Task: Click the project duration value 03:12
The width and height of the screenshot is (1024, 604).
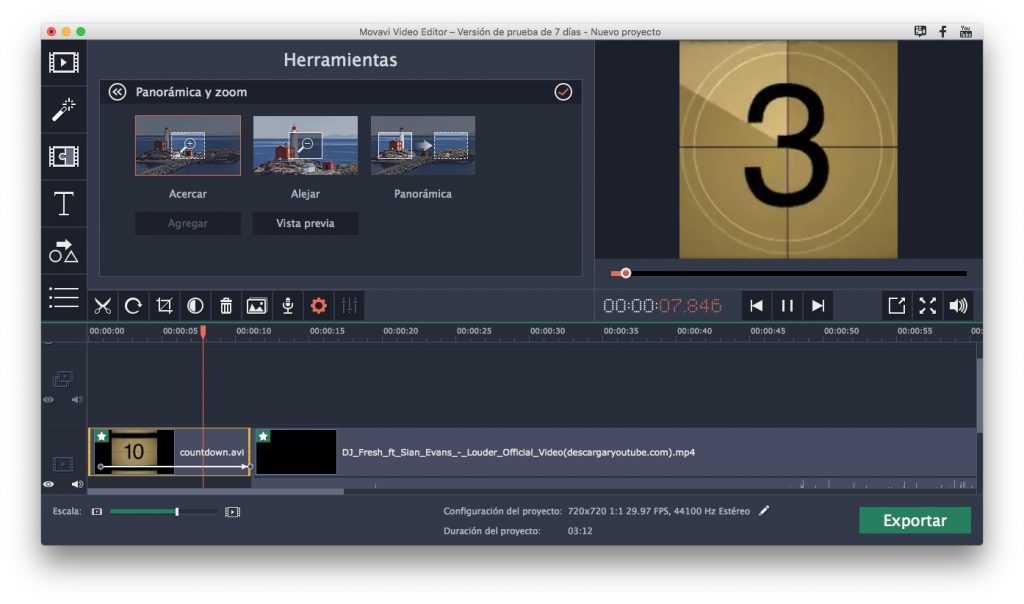Action: click(580, 531)
